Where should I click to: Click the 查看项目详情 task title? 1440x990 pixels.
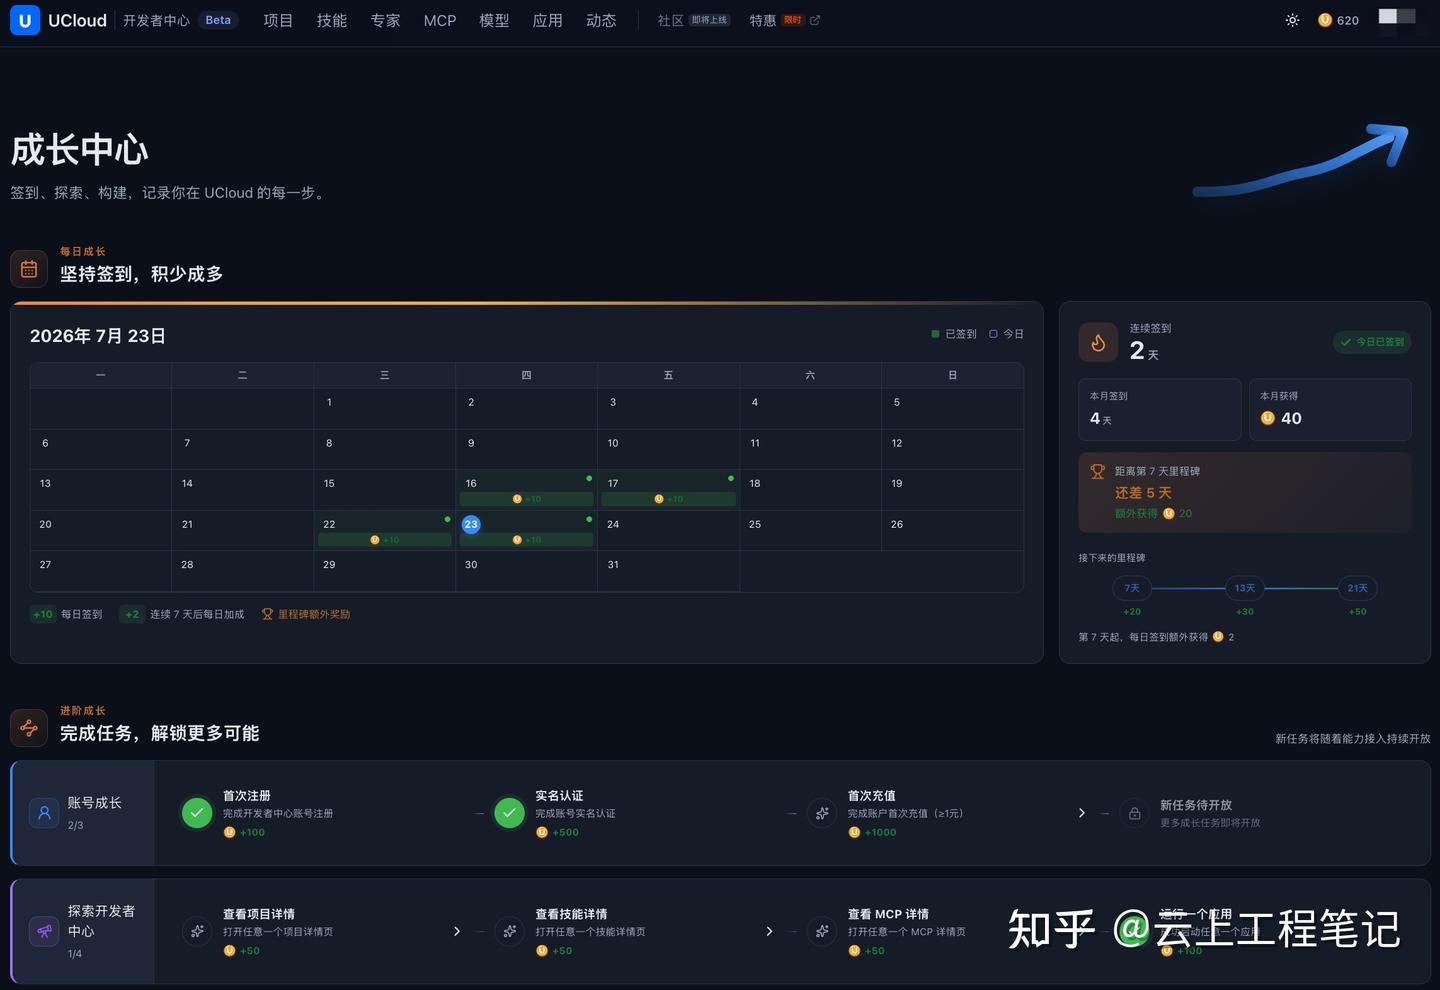point(259,914)
